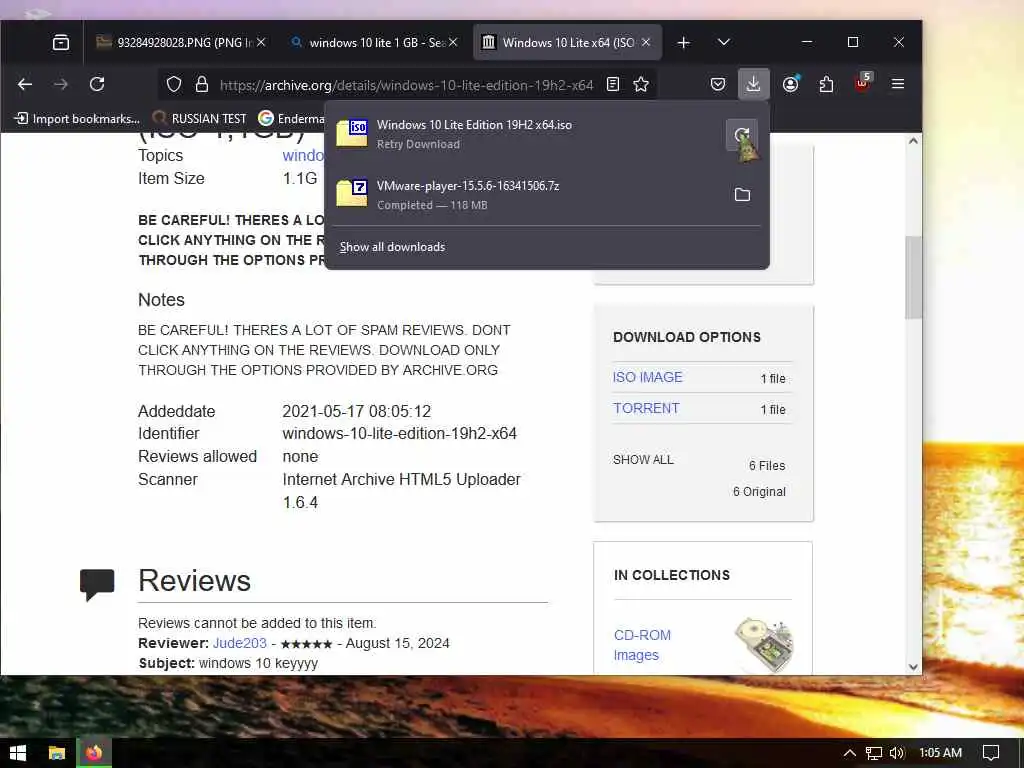This screenshot has width=1024, height=768.
Task: Show hidden system tray icons
Action: pos(850,753)
